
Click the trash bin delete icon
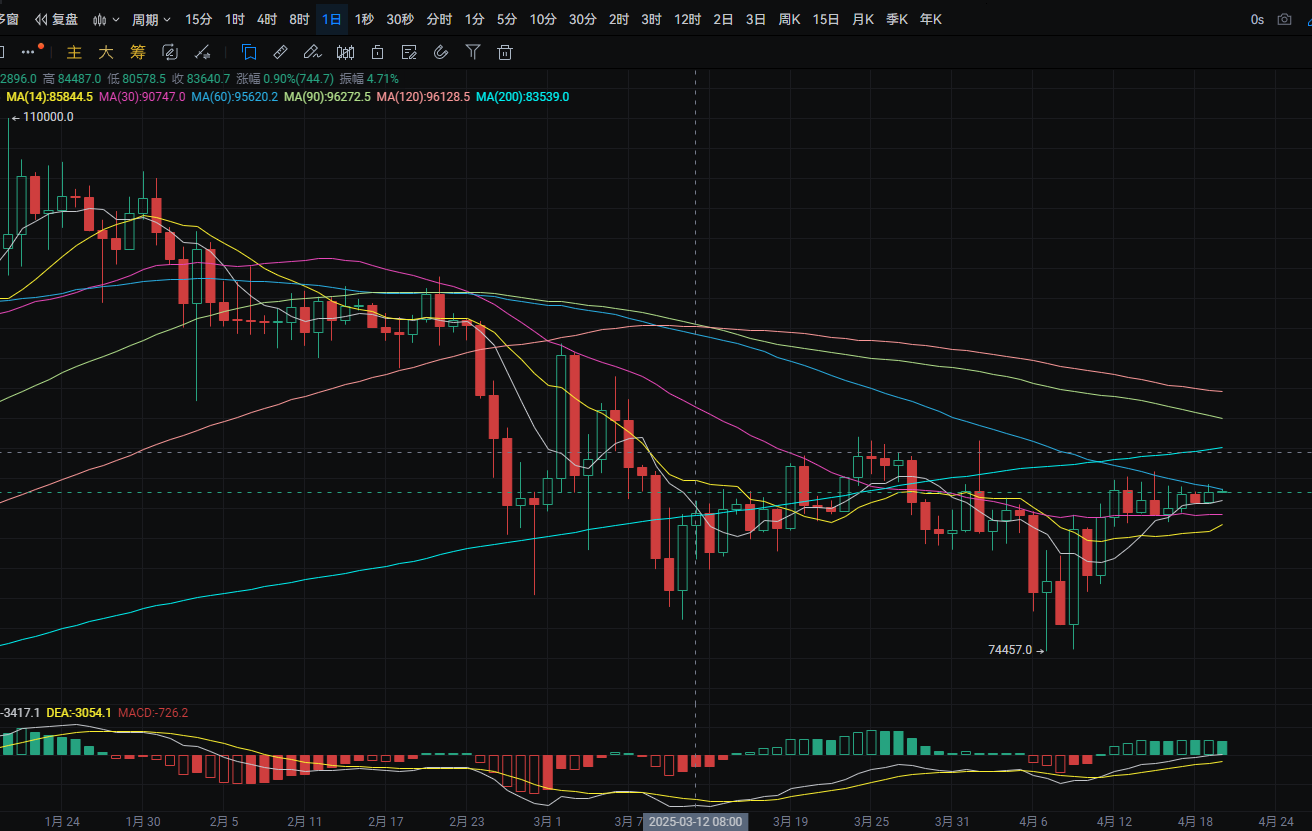point(505,53)
